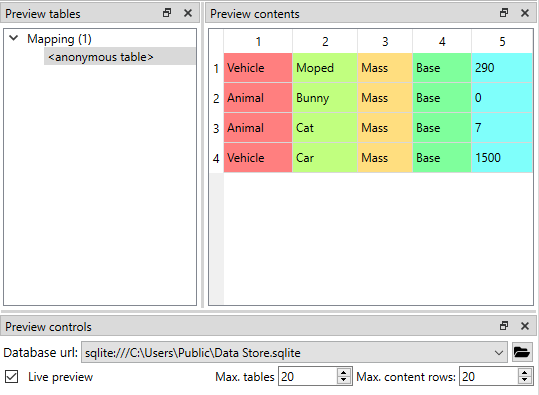
Task: Click the Max. tables input field
Action: [x=308, y=377]
